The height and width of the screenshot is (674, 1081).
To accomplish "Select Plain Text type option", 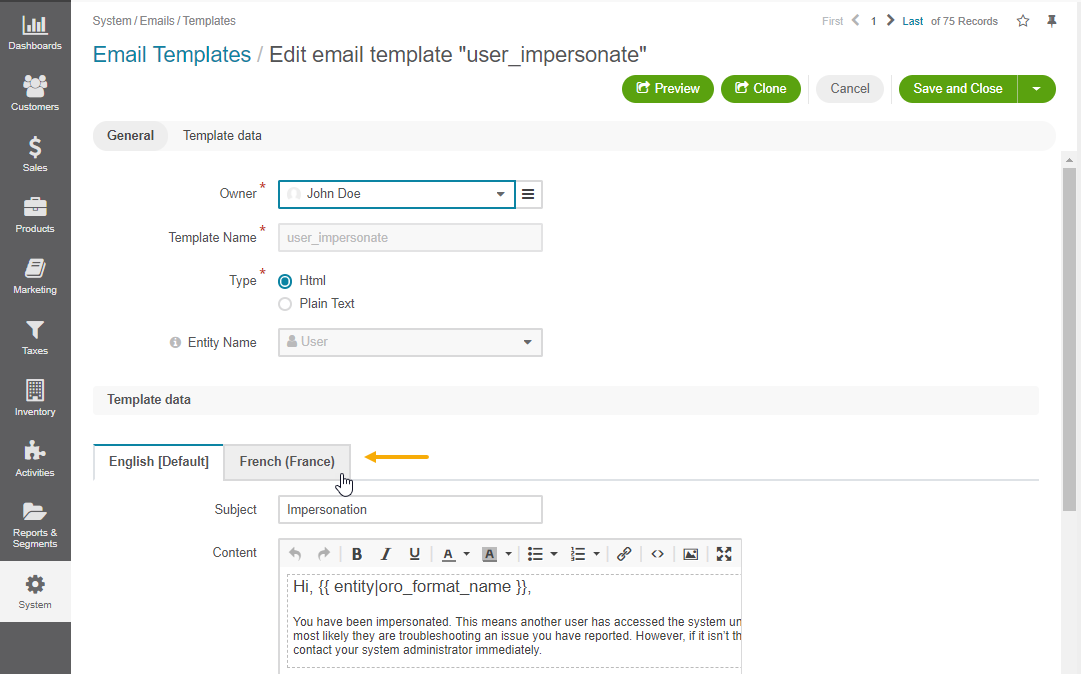I will tap(285, 304).
